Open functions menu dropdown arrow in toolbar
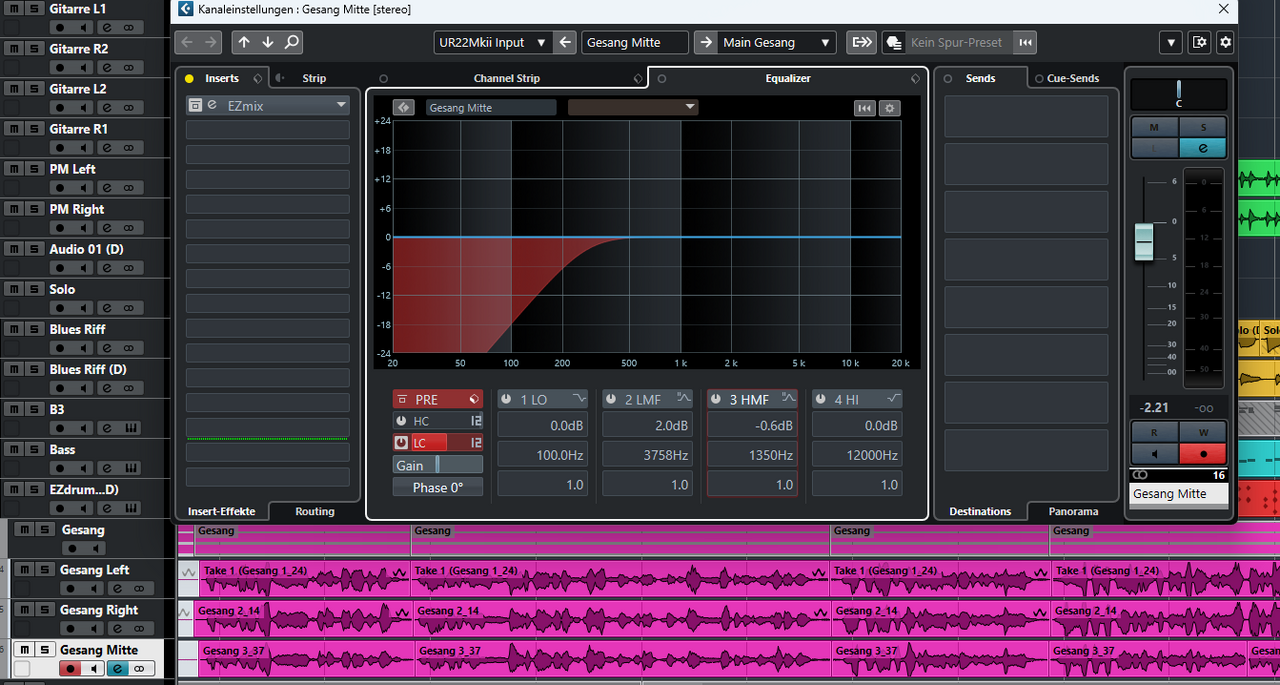 [1171, 42]
